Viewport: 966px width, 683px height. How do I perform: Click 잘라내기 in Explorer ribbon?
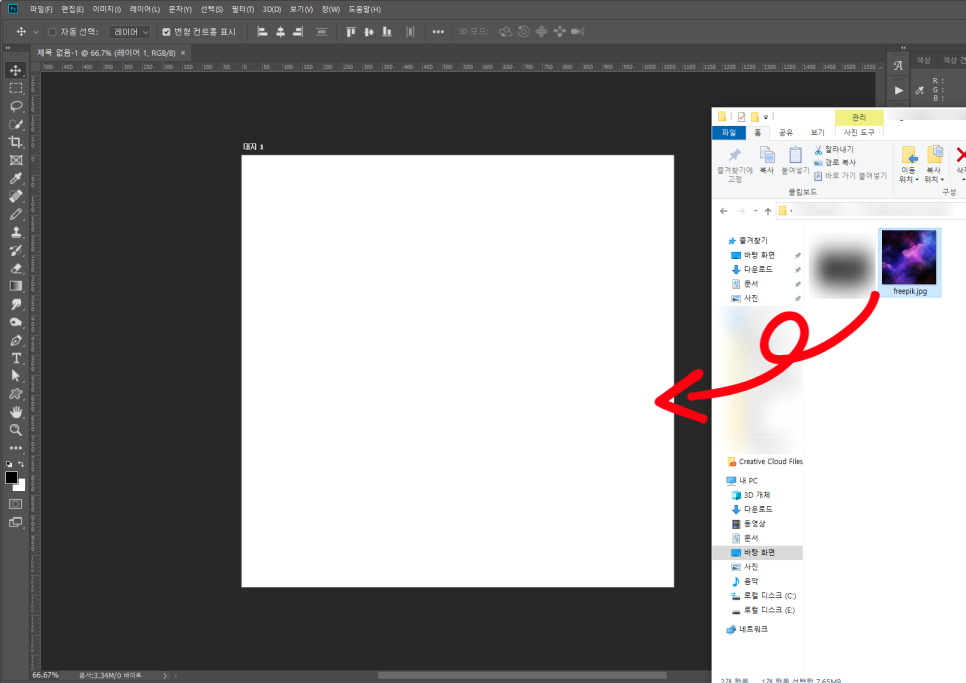838,149
